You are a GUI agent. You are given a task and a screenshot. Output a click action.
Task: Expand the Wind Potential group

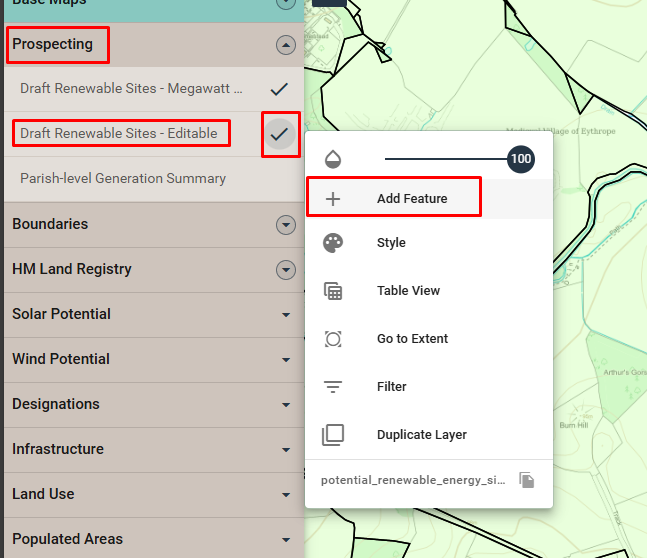(x=286, y=360)
